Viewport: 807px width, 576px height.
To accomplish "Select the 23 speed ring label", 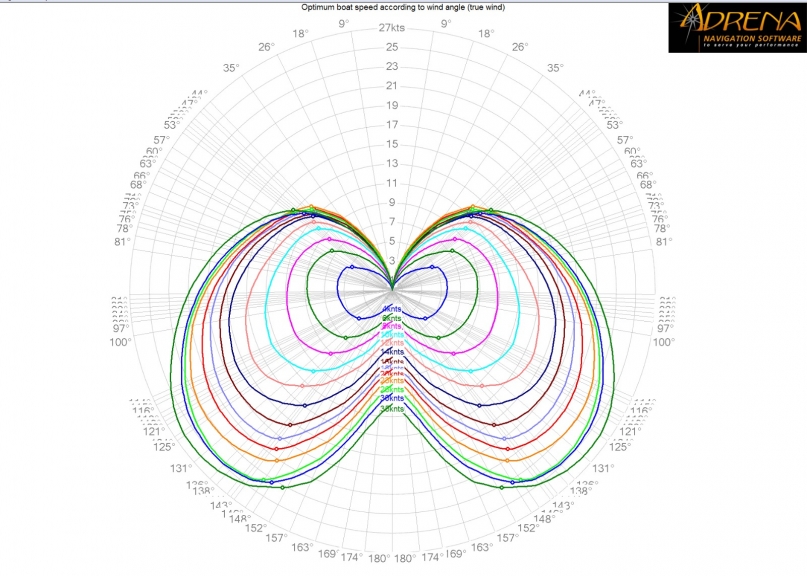I will tap(392, 66).
